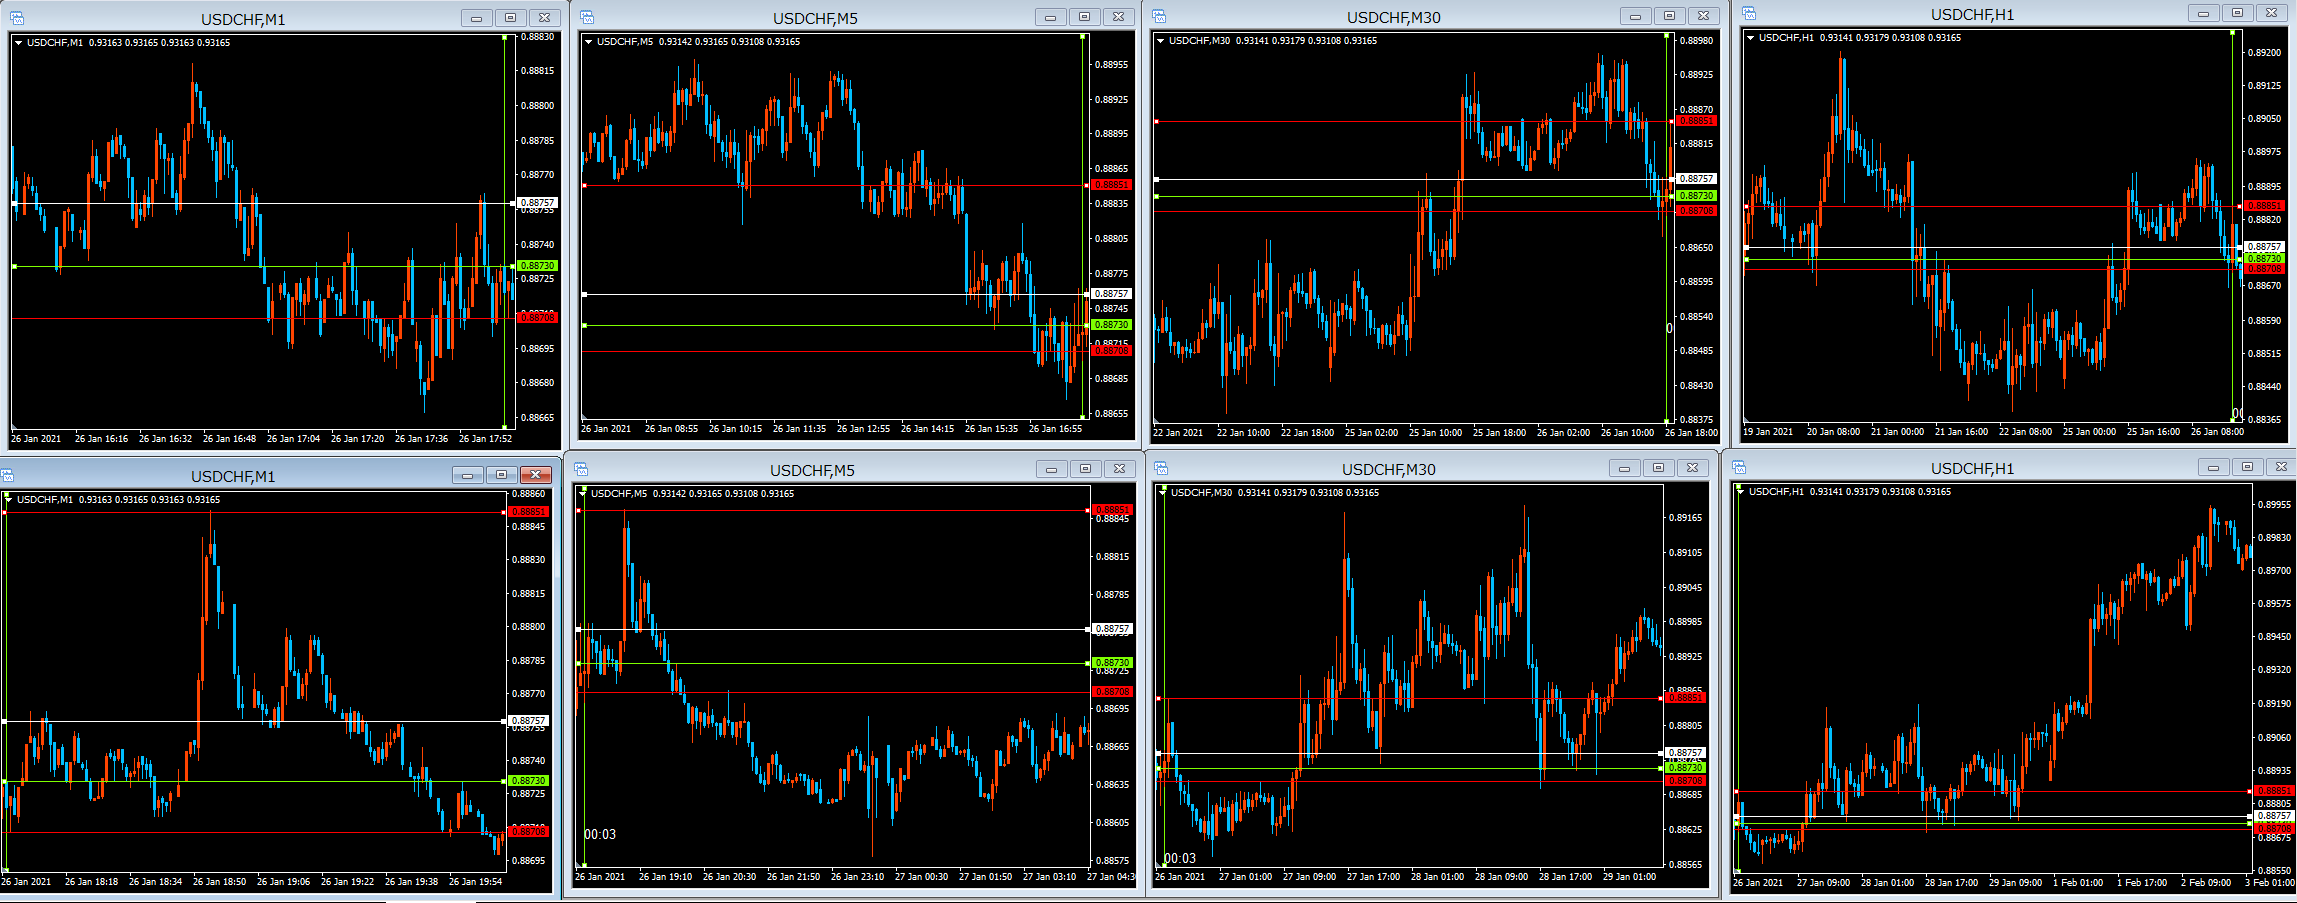Expand the triangle beside USDCHF,M1 label in upper chart
This screenshot has height=903, width=2297.
pos(19,43)
